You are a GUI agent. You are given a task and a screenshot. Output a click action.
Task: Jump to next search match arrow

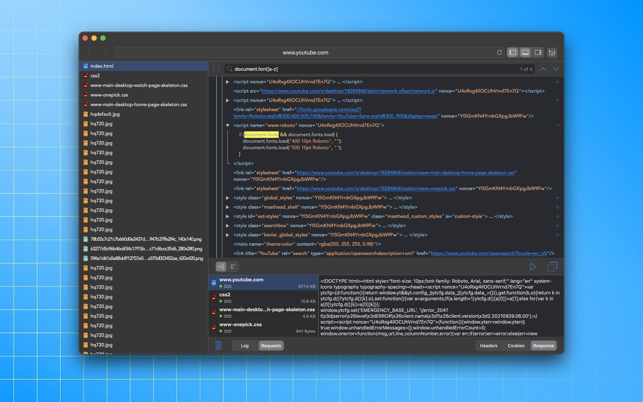[x=556, y=69]
